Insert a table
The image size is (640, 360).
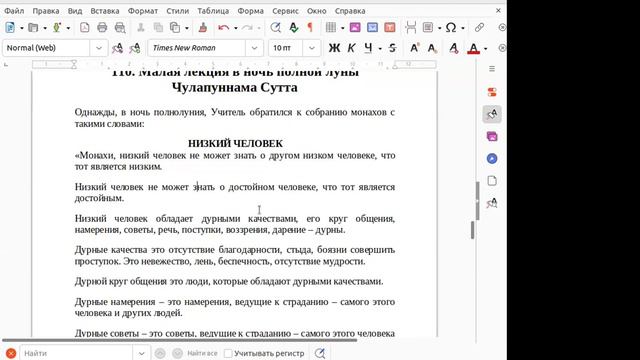tap(331, 27)
